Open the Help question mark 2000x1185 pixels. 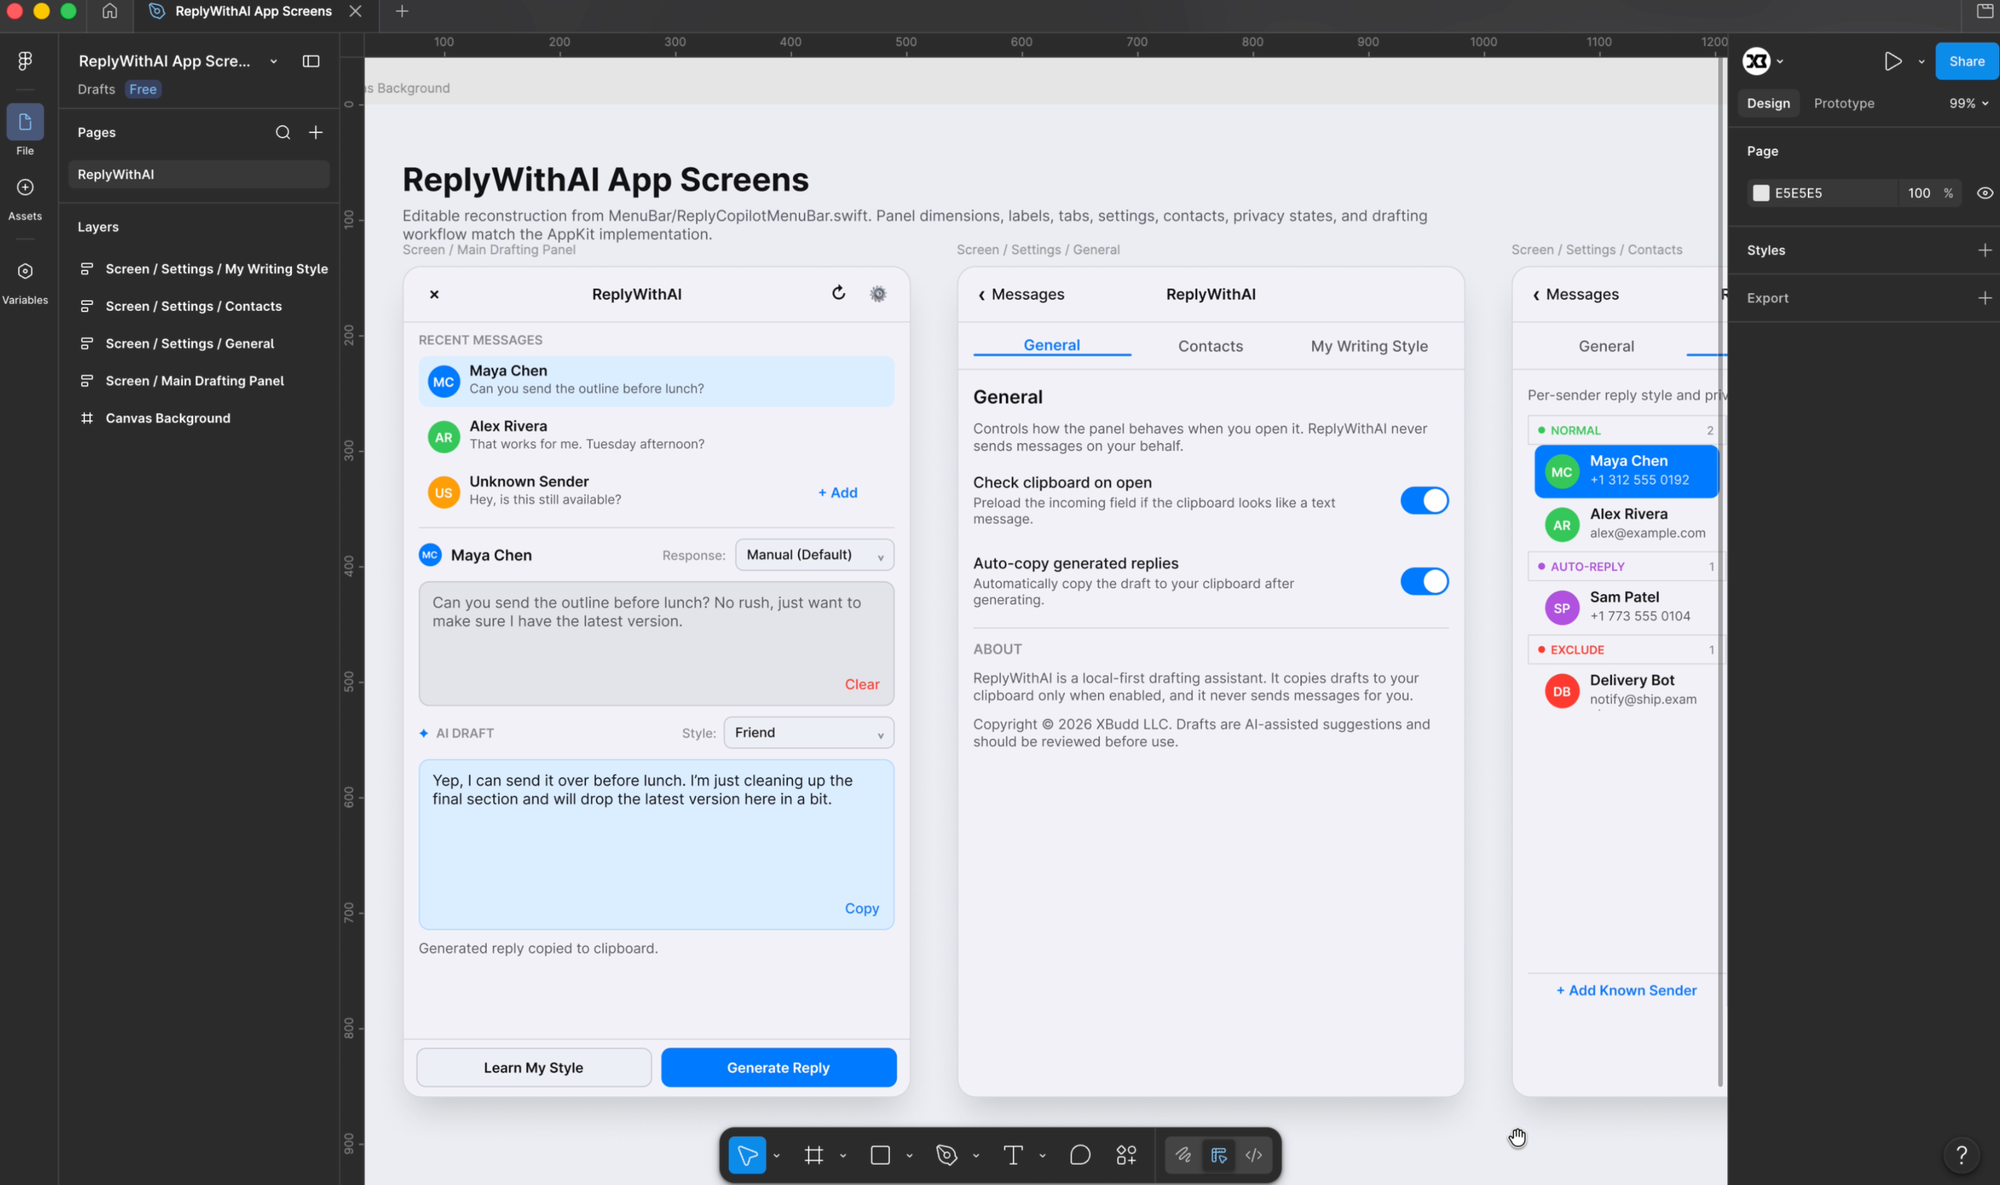1961,1155
